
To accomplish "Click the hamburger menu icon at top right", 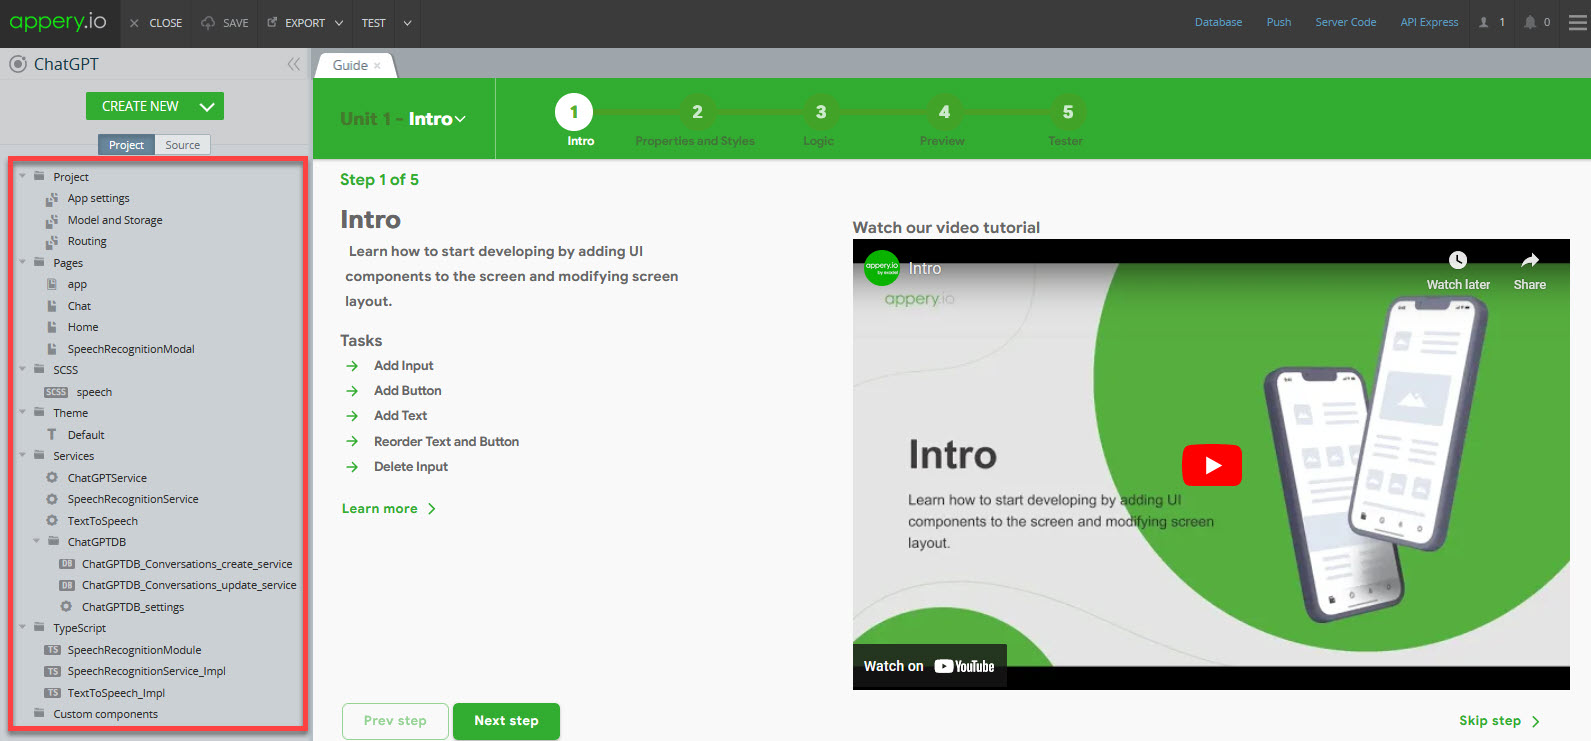I will pos(1577,22).
